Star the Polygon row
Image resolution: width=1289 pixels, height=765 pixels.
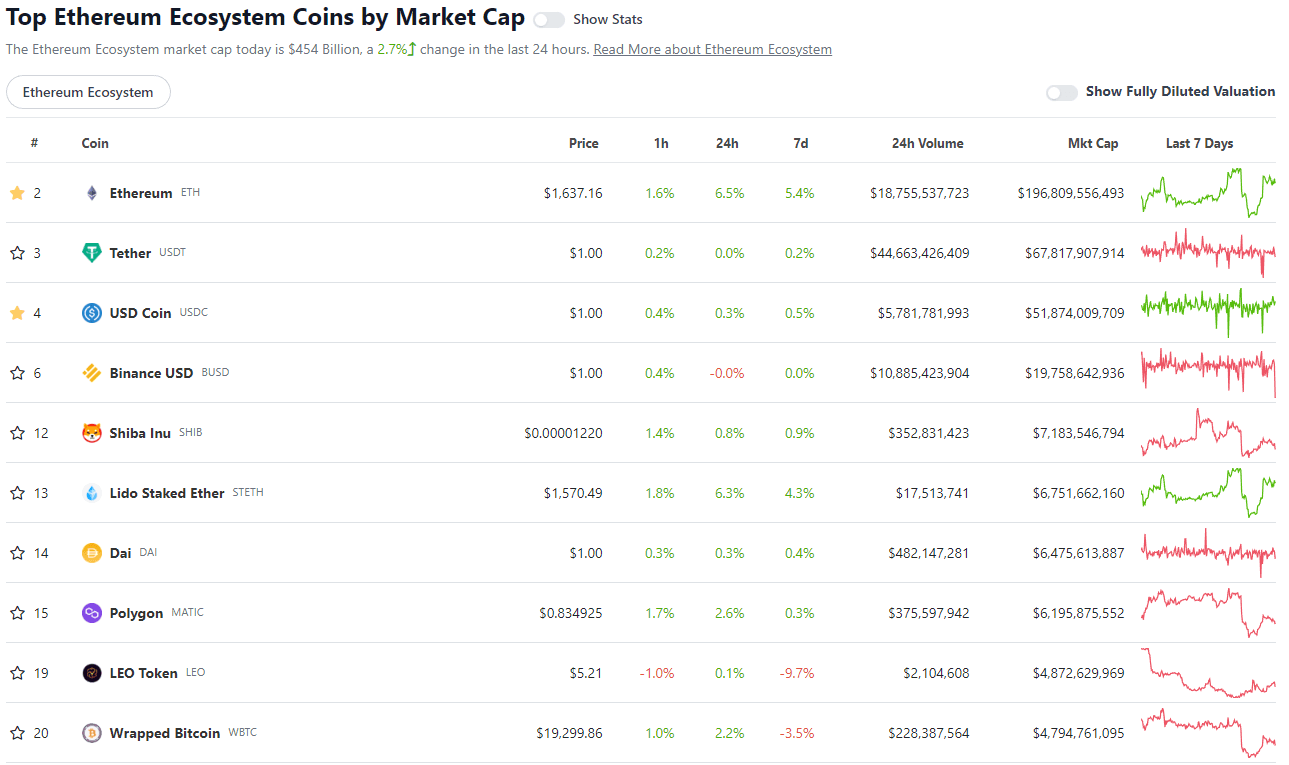point(17,613)
